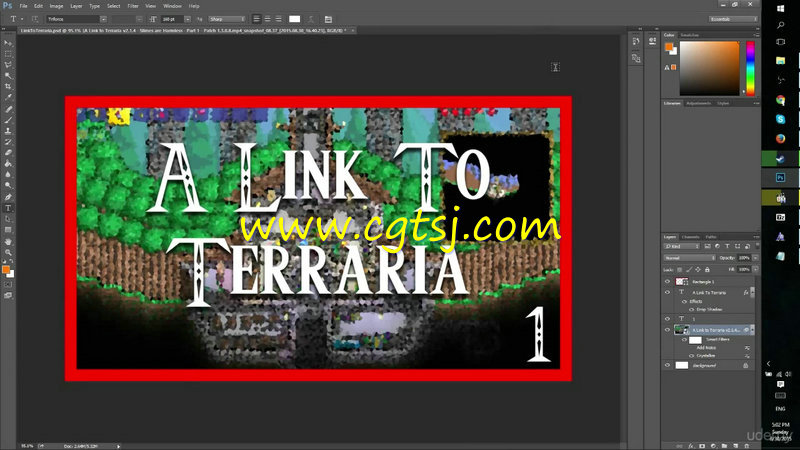This screenshot has height=450, width=800.
Task: Select the Healing Brush tool
Action: point(8,109)
